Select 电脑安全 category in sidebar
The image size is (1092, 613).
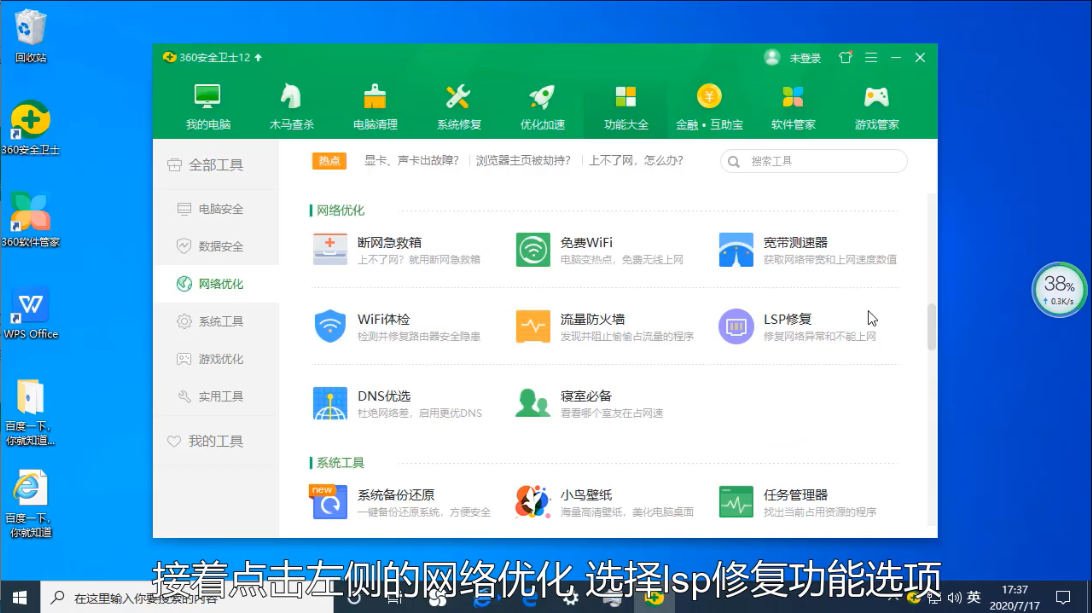click(220, 209)
